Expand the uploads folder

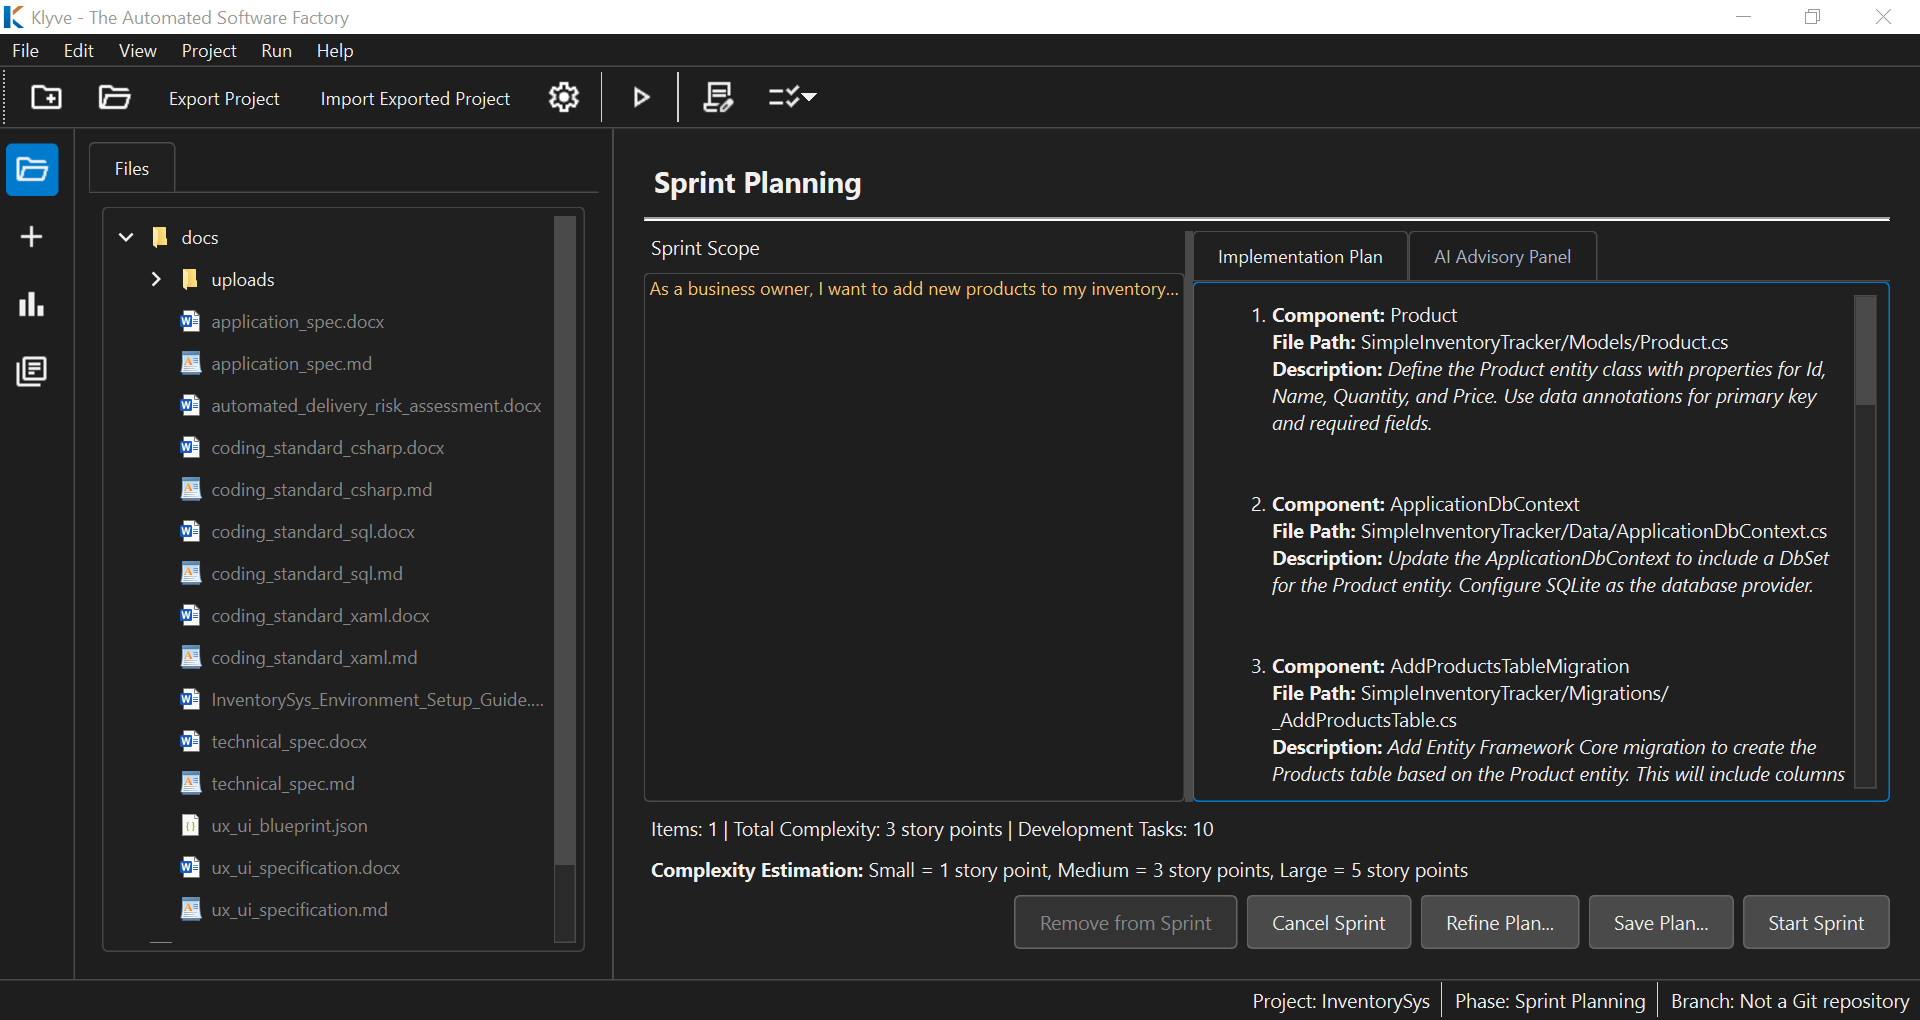[156, 279]
